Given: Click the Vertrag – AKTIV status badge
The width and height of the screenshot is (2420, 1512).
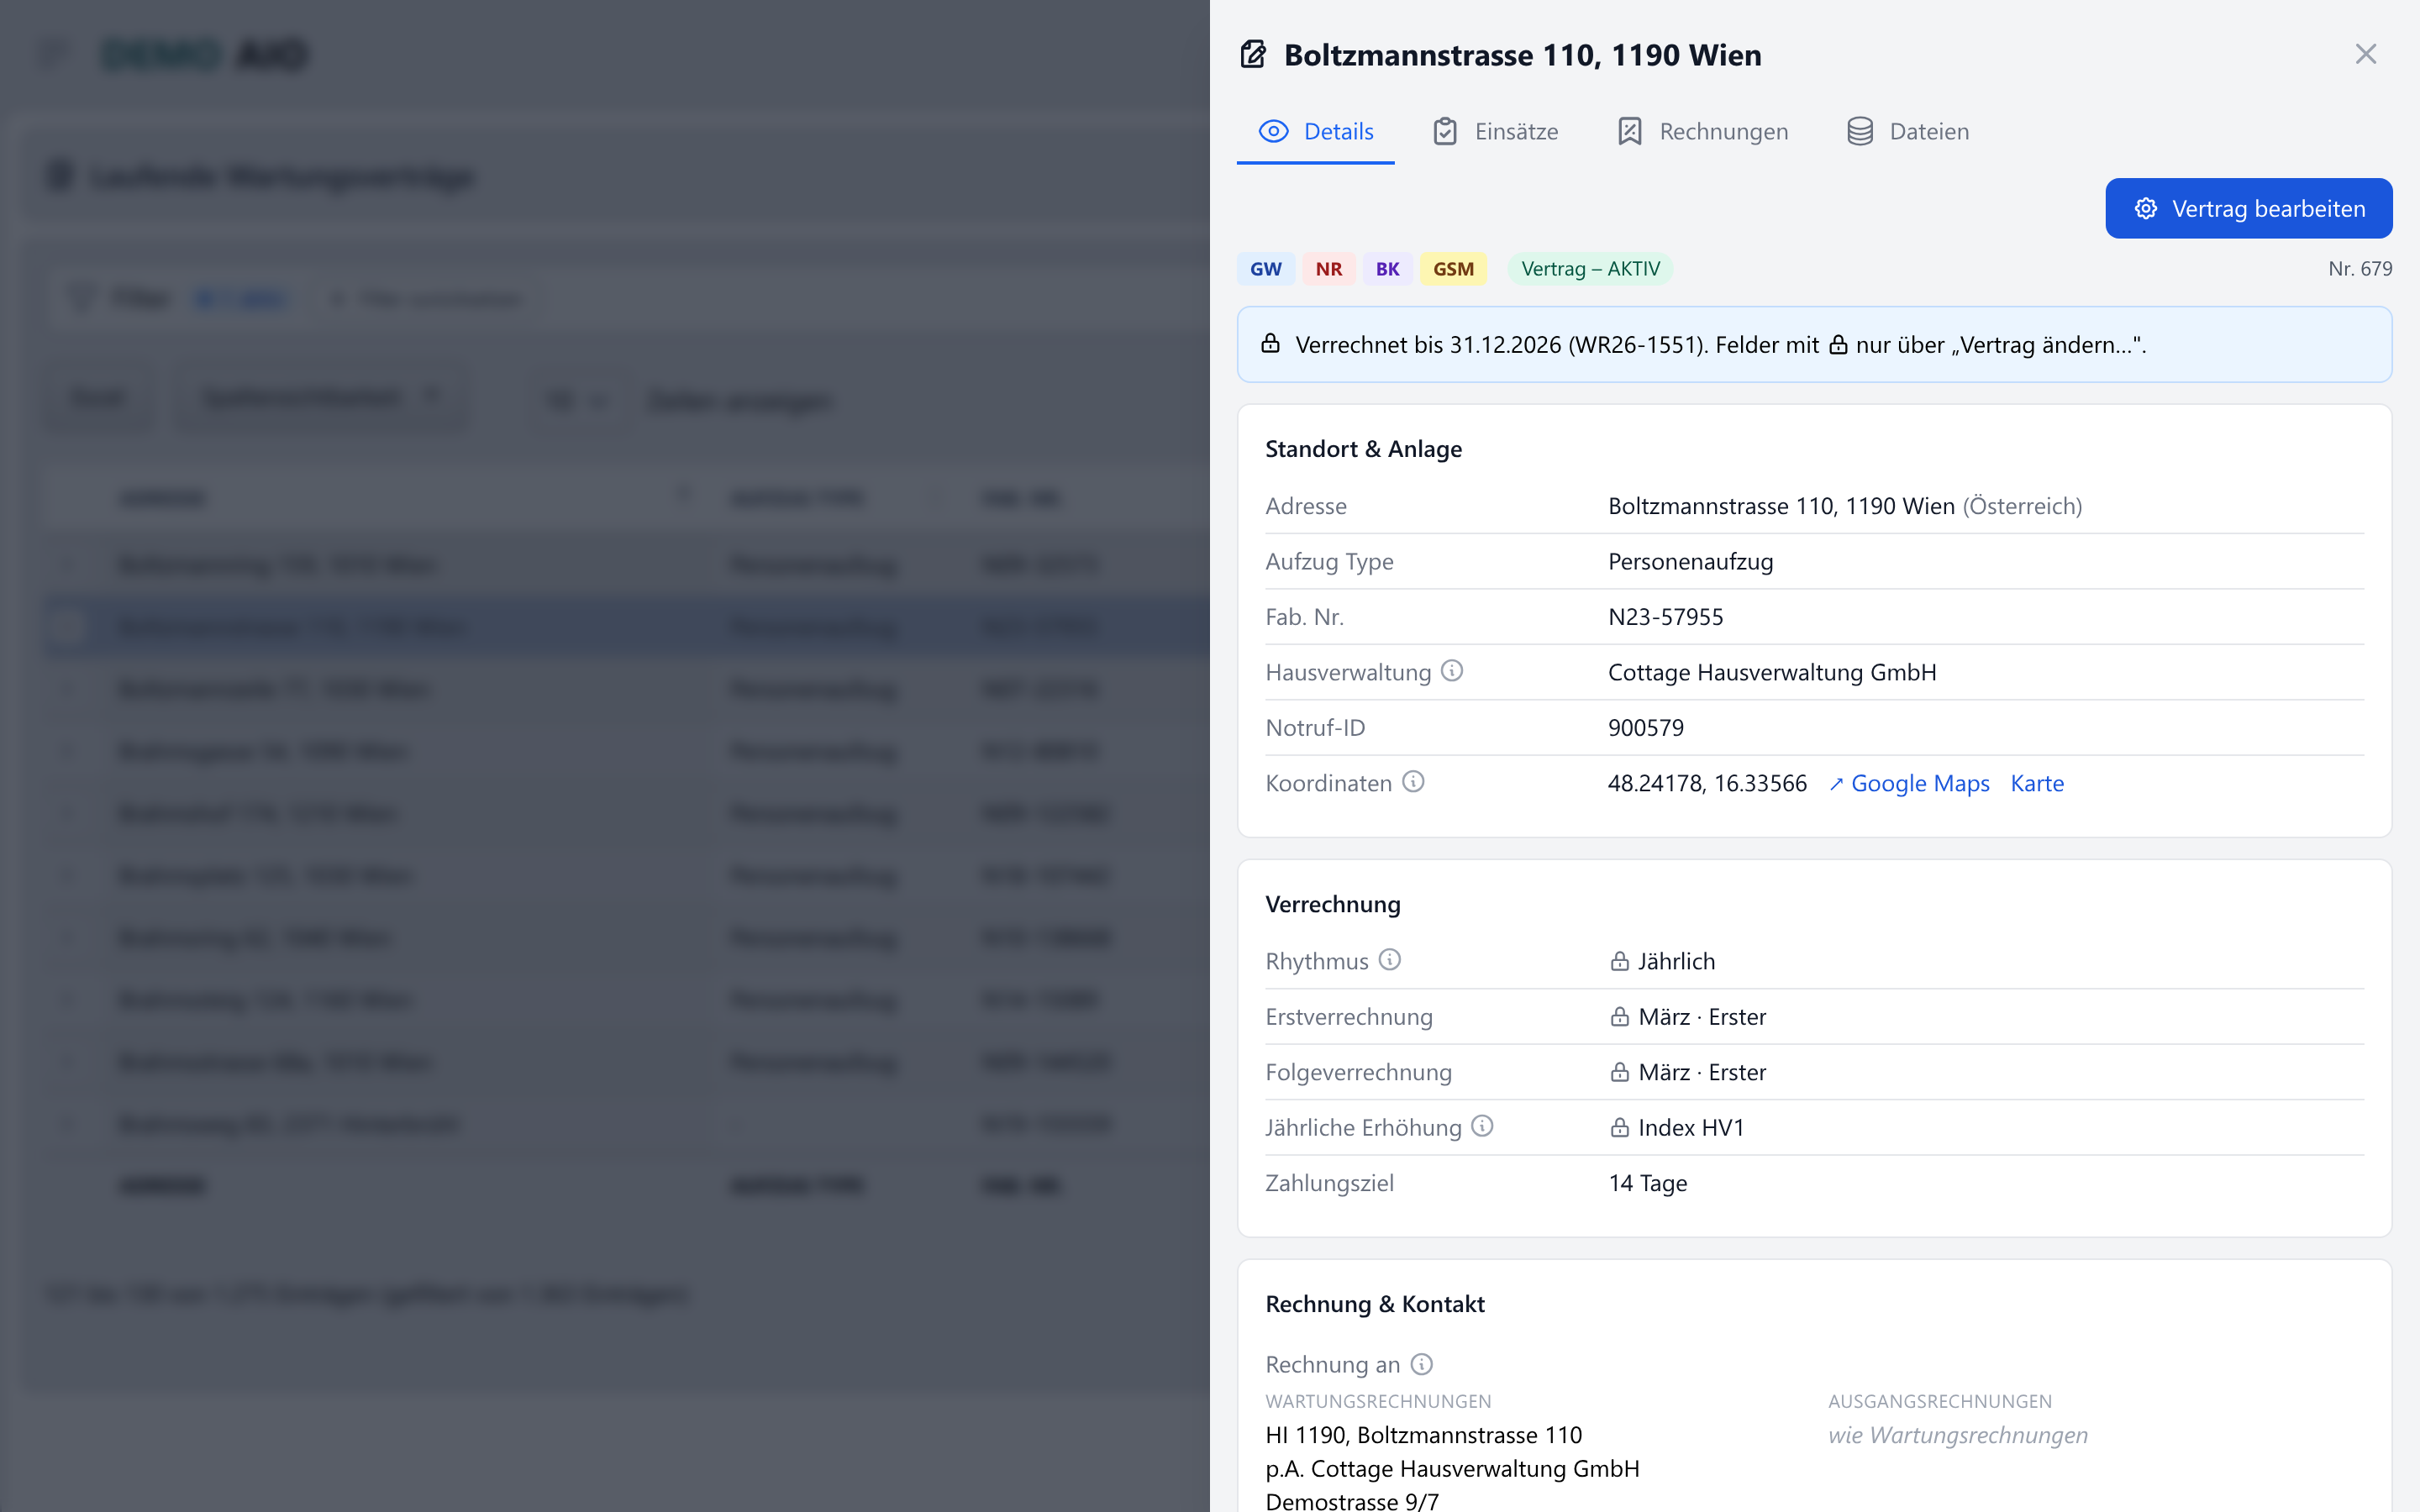Looking at the screenshot, I should [1590, 269].
